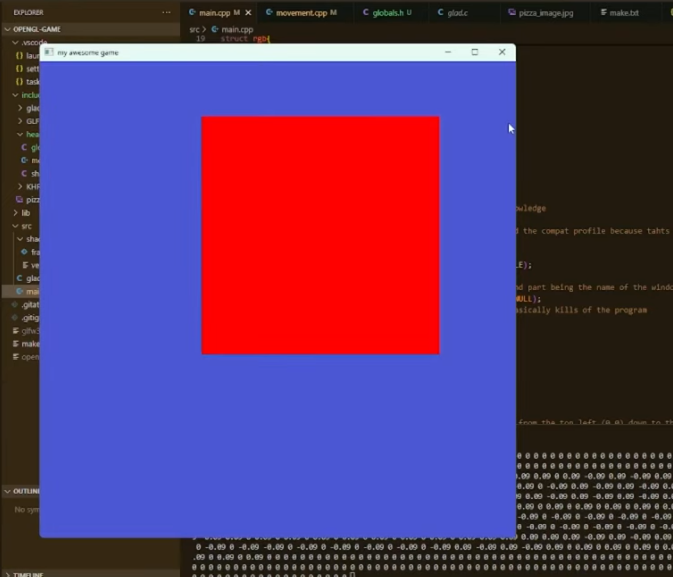This screenshot has width=673, height=577.
Task: Collapse the OPENGL-GAME root folder
Action: (8, 29)
